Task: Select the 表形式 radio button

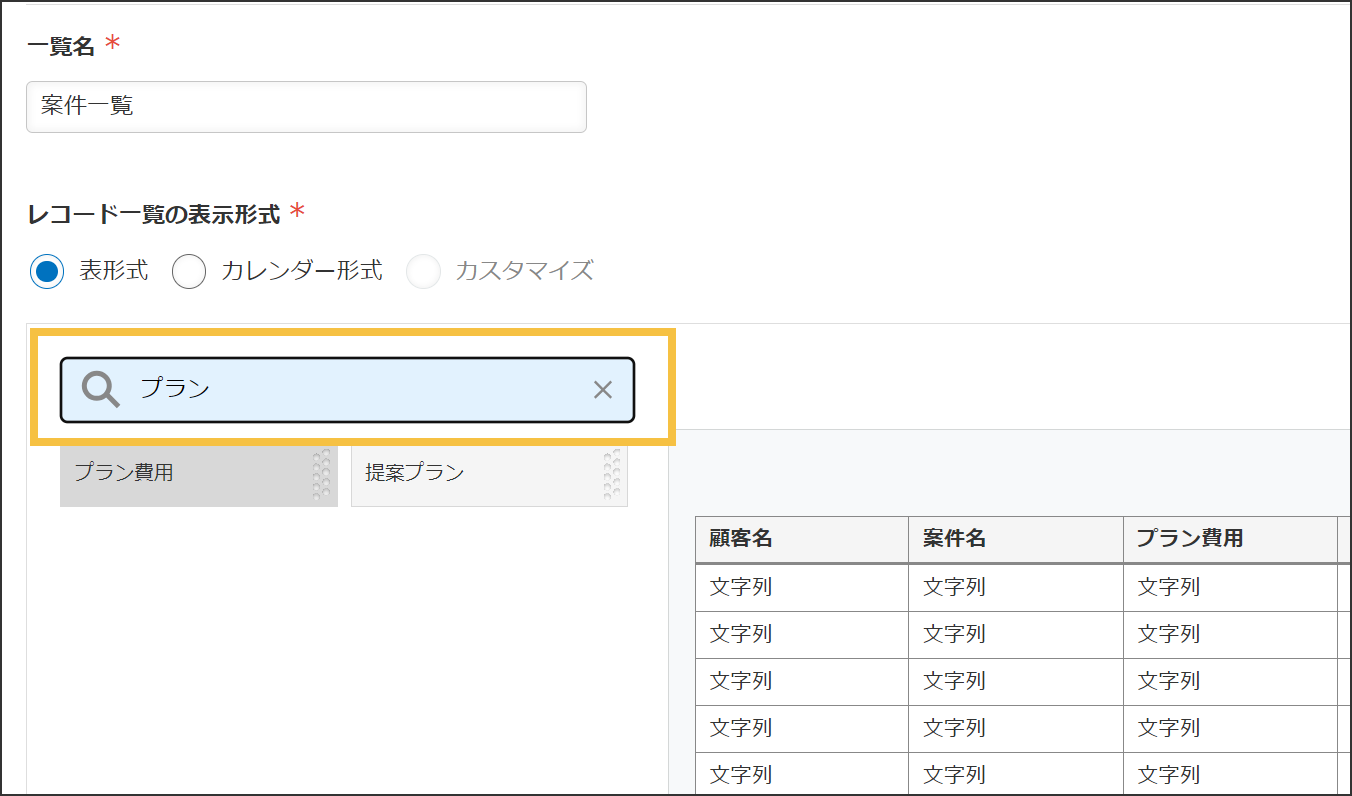Action: [47, 271]
